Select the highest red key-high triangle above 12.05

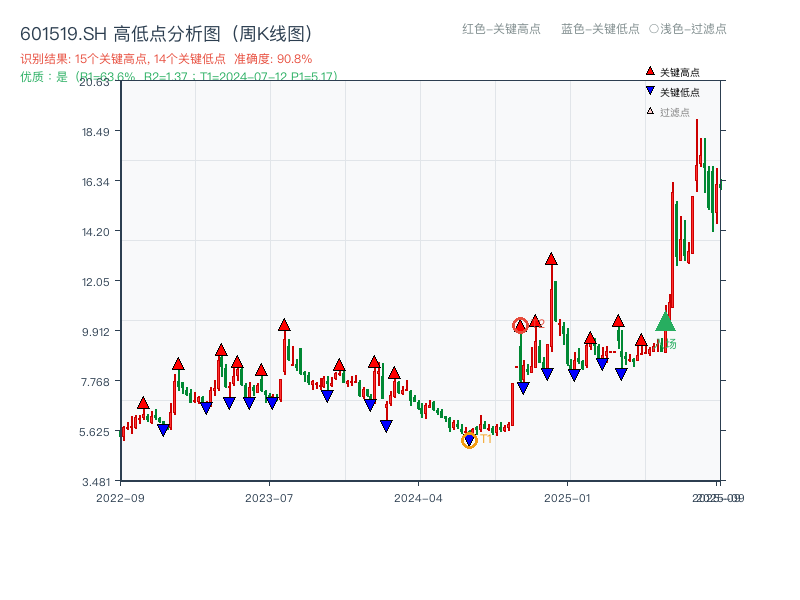(x=550, y=258)
